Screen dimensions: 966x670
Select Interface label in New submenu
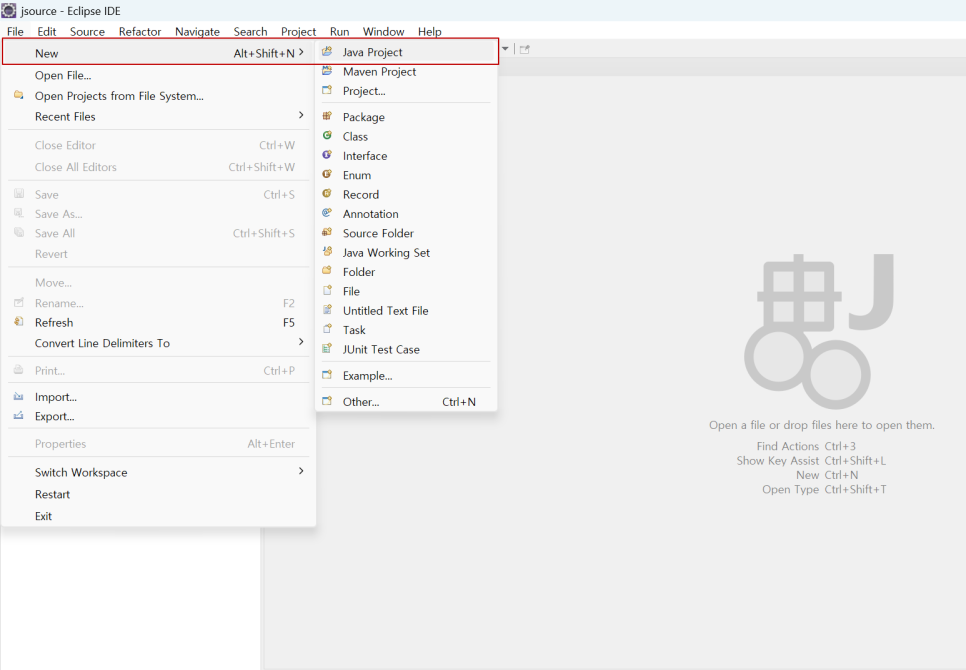click(x=365, y=156)
